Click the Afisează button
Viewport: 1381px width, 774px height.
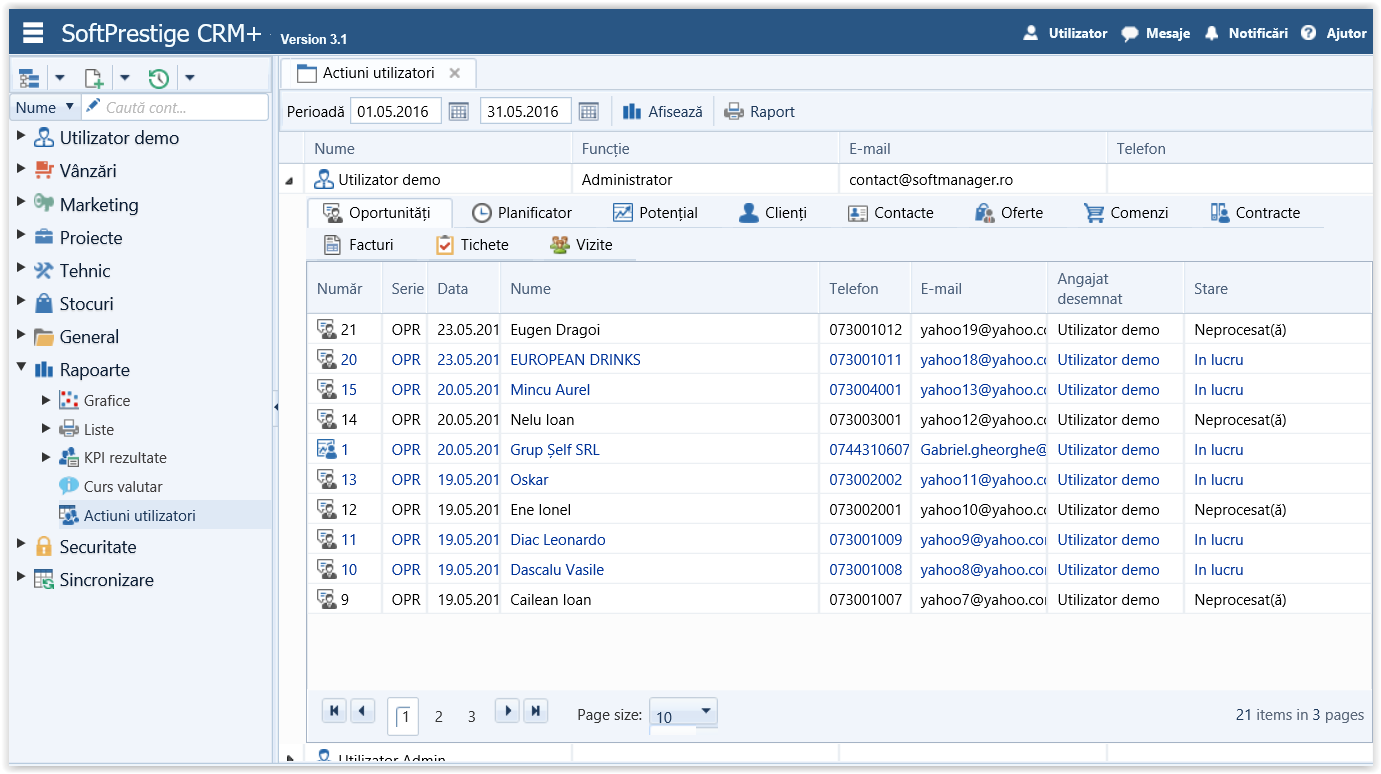point(663,112)
